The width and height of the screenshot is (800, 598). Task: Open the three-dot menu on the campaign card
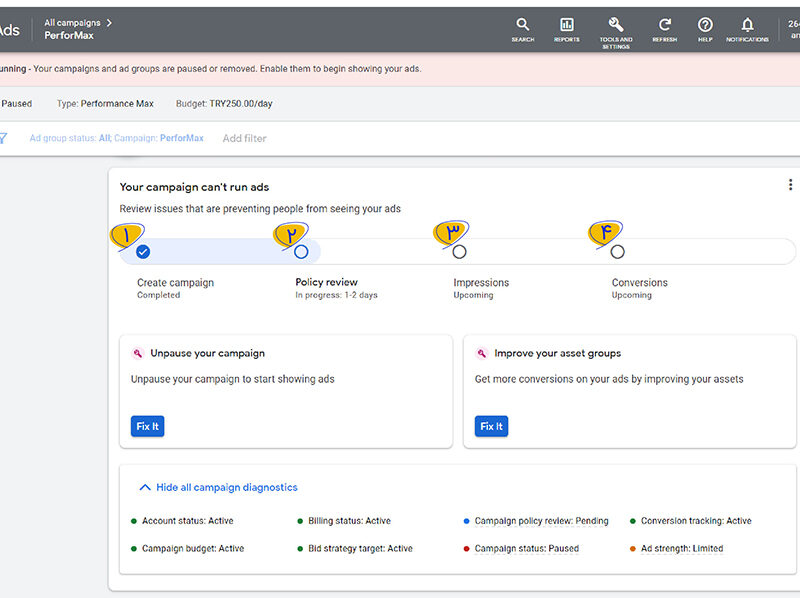pos(790,185)
